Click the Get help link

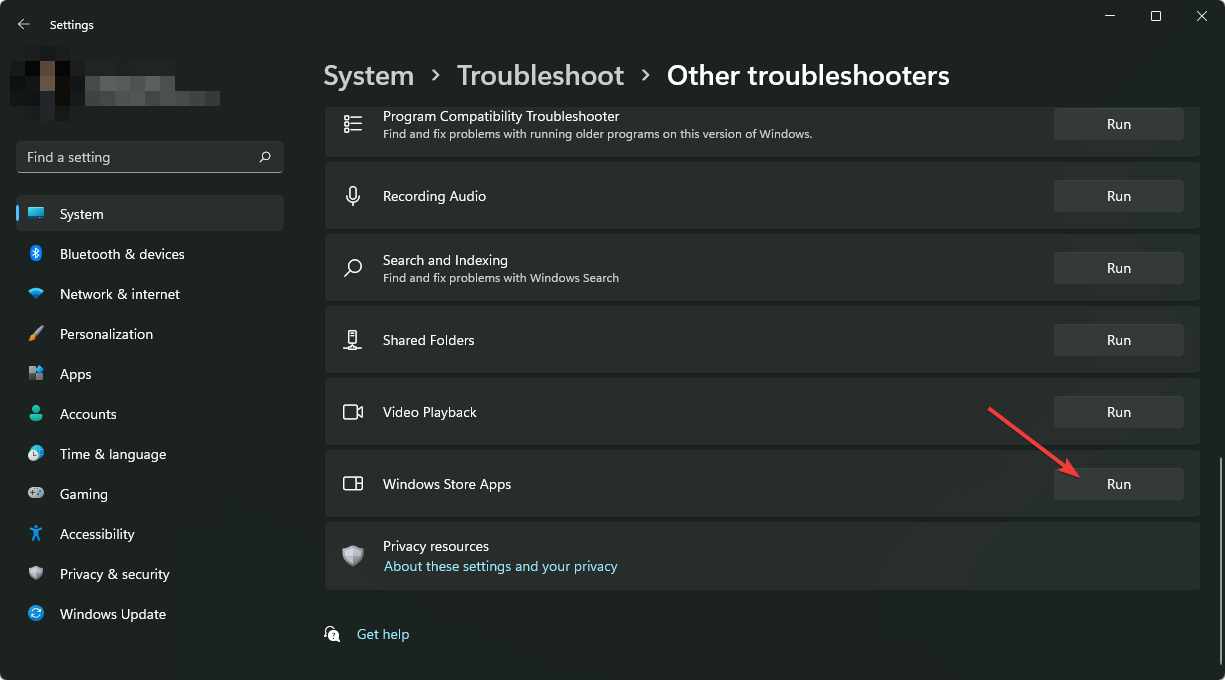pos(383,634)
